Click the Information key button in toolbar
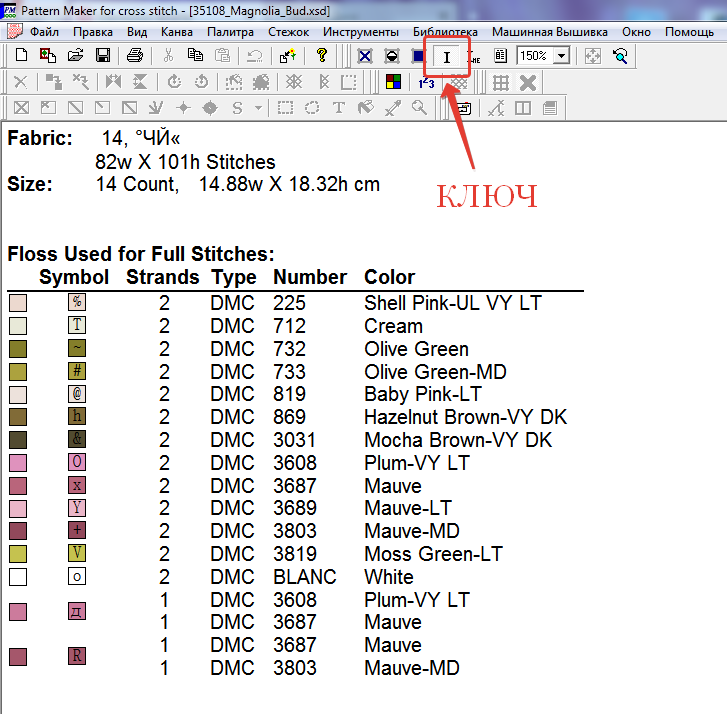The width and height of the screenshot is (727, 714). tap(446, 57)
